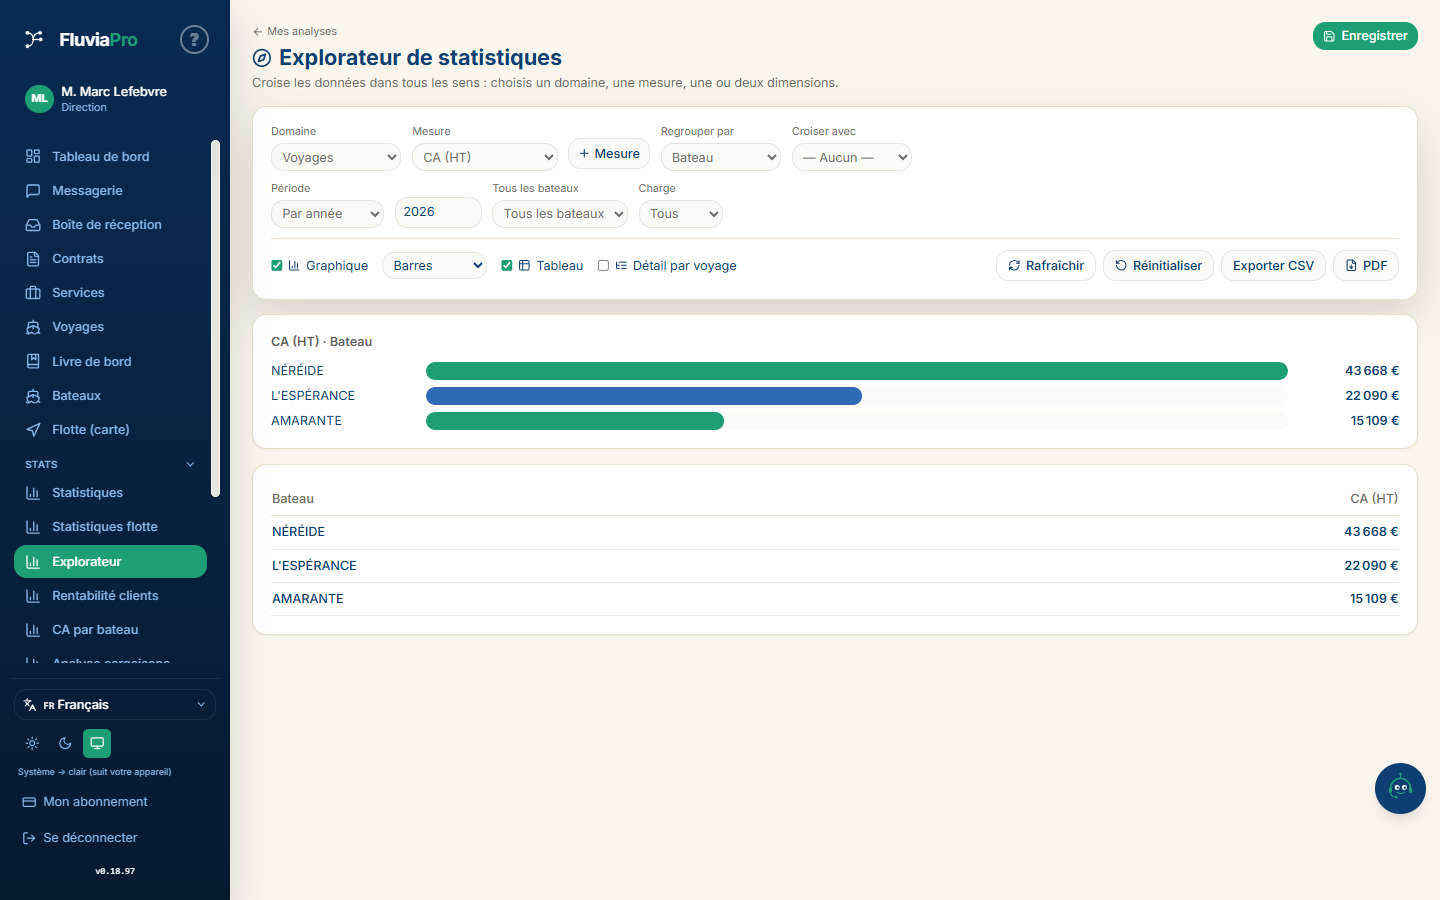Switch to dark theme moon icon
Viewport: 1440px width, 900px height.
pyautogui.click(x=65, y=743)
